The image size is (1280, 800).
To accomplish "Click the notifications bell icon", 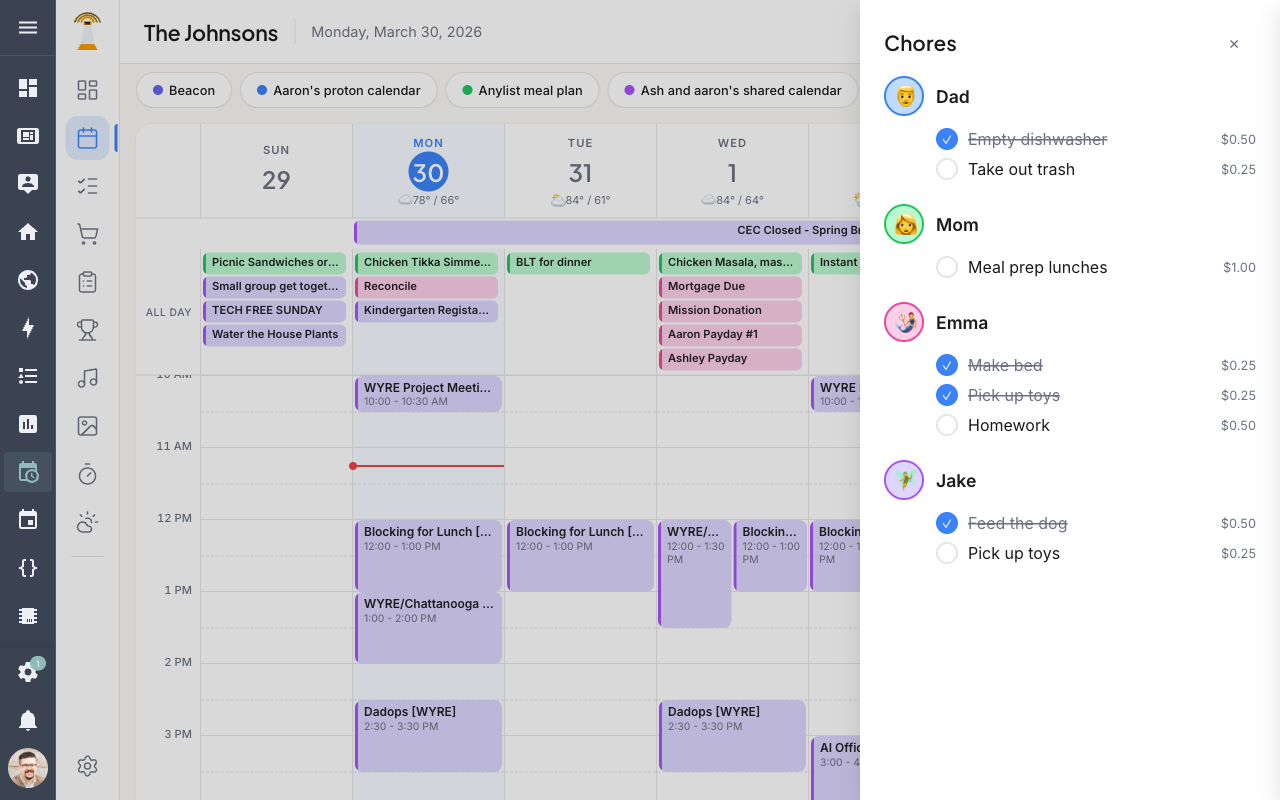I will [x=28, y=720].
